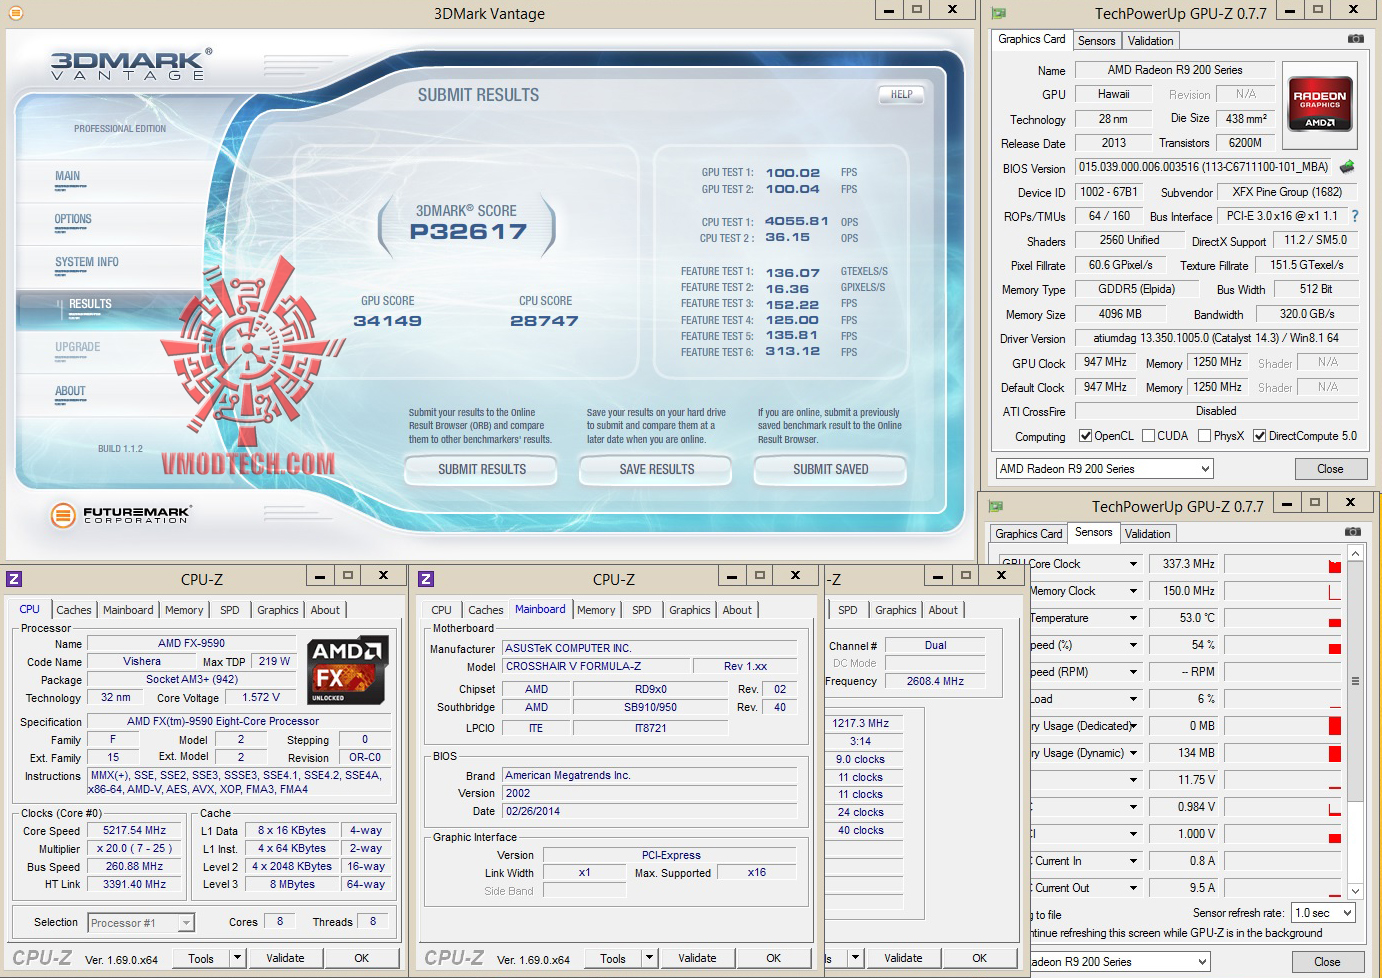
Task: Click the BIOS Version field in GPU-Z
Action: point(1204,167)
